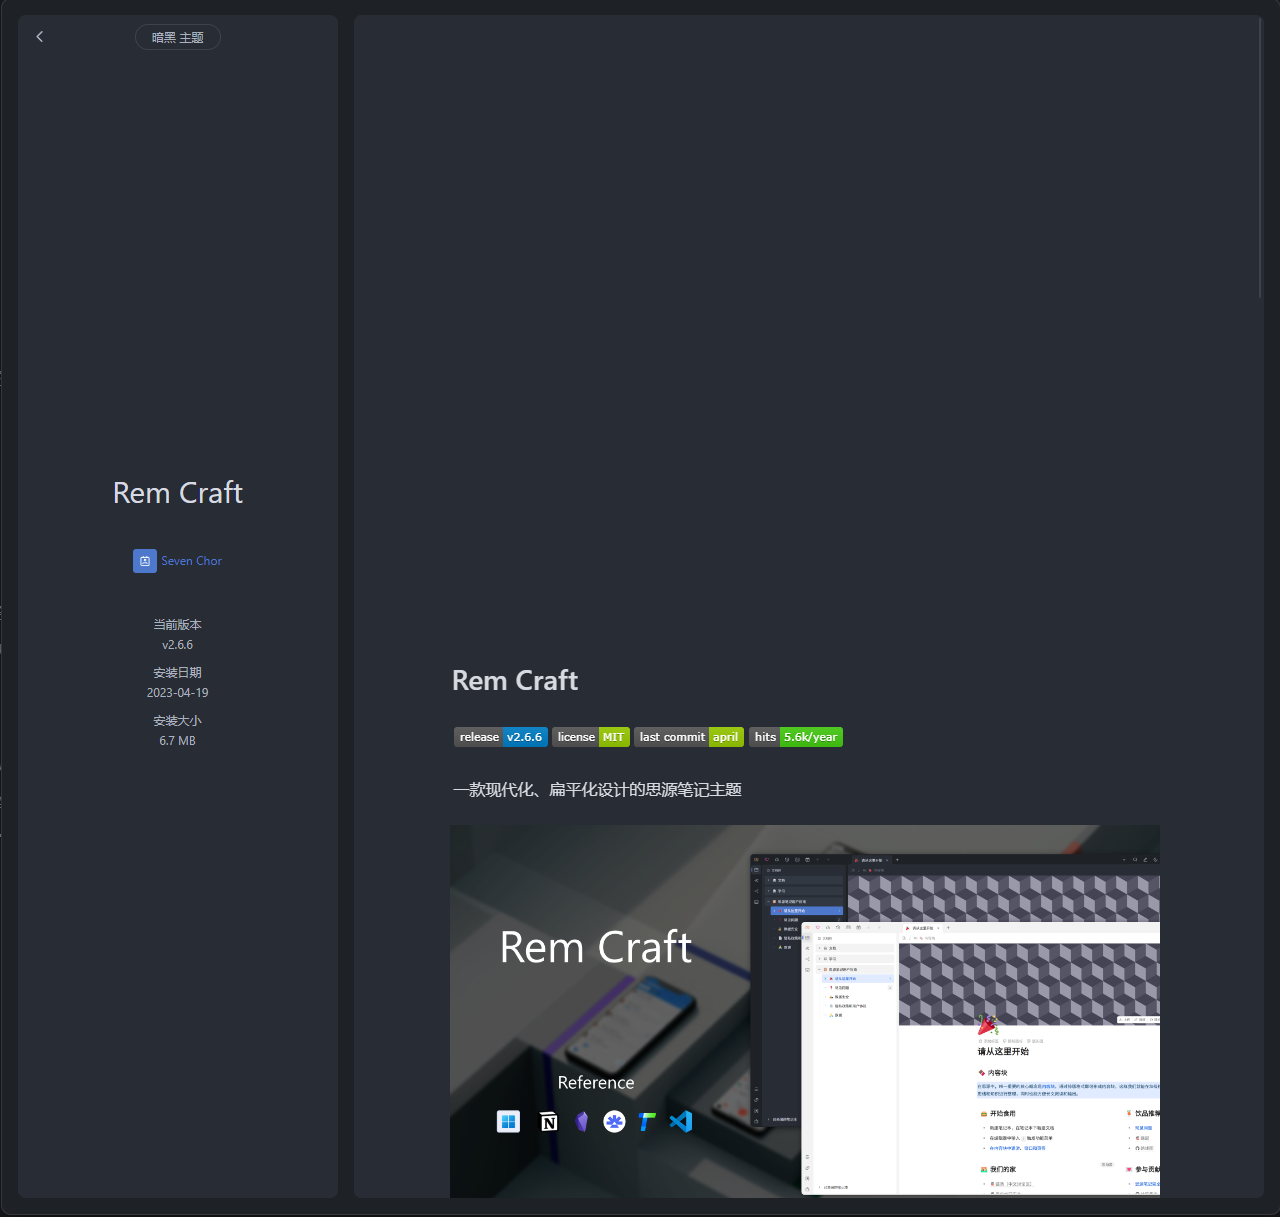Click the 暗黑 主题 tag at the top
The image size is (1280, 1217).
coord(177,37)
